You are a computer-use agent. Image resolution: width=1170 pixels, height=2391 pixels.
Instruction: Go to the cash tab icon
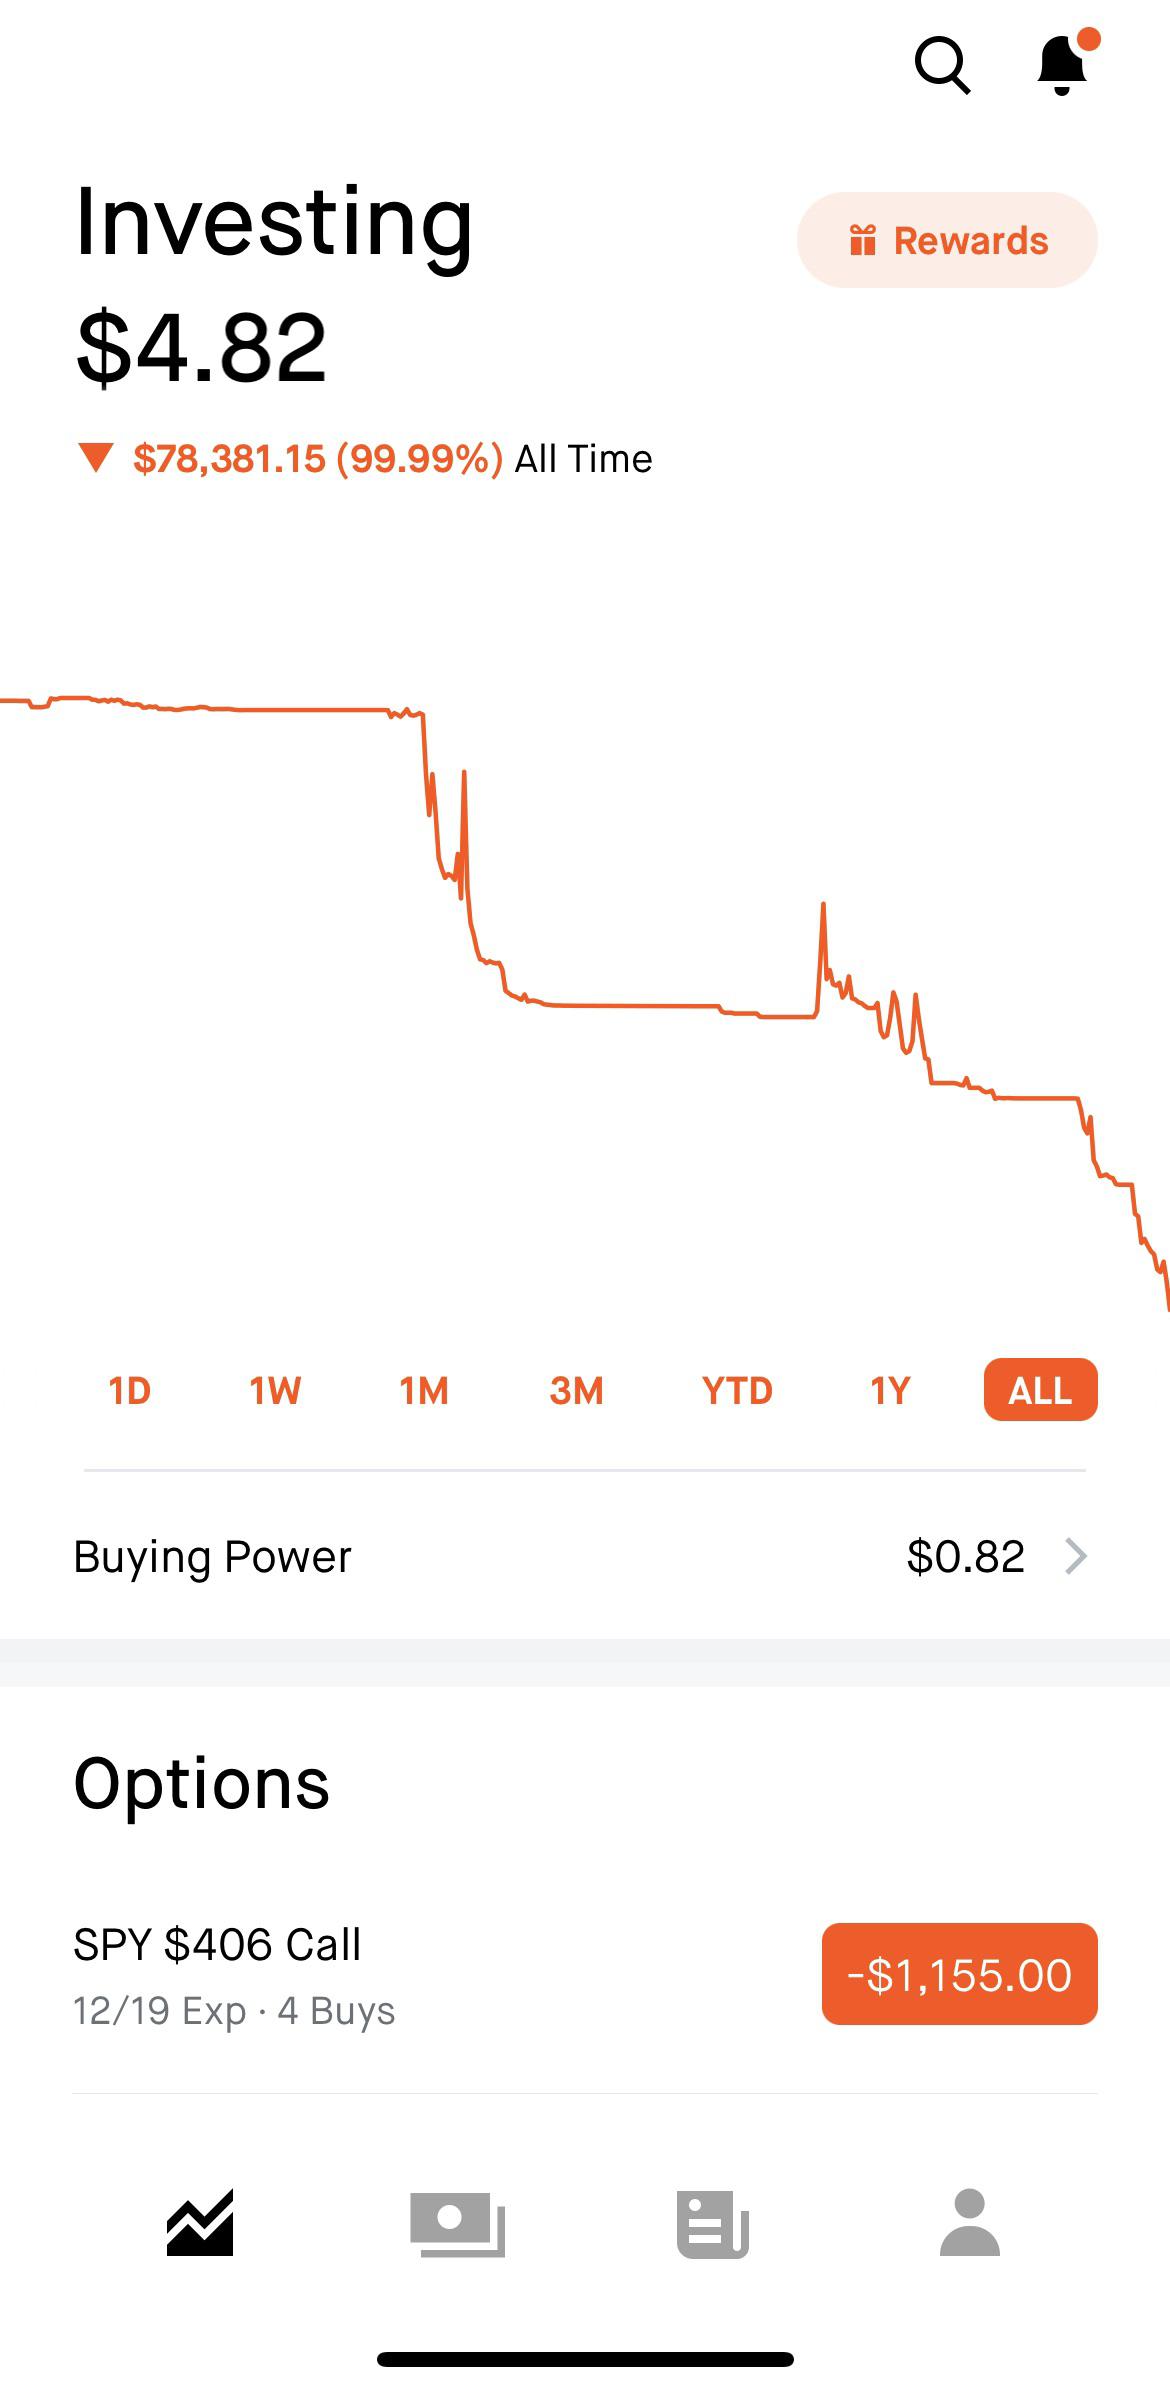tap(457, 2223)
